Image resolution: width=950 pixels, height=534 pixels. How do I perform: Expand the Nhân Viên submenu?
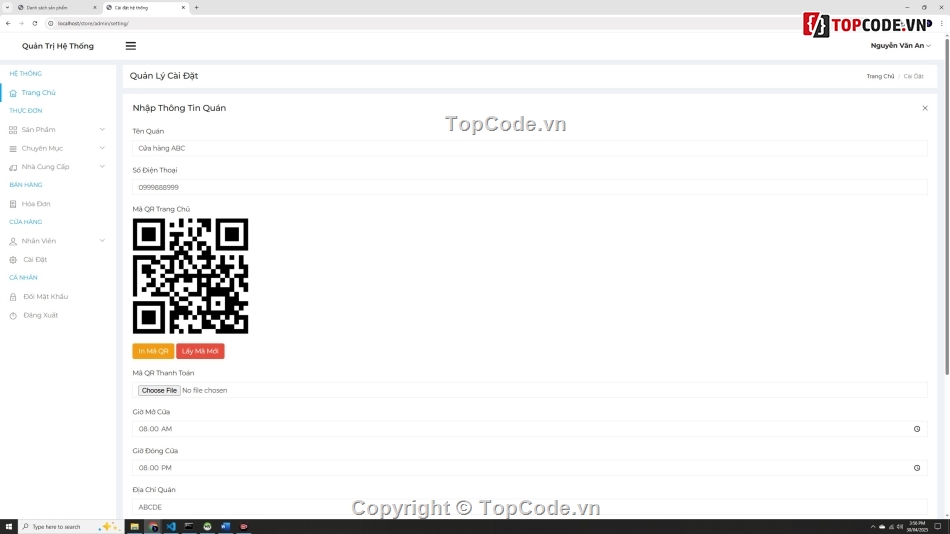102,241
